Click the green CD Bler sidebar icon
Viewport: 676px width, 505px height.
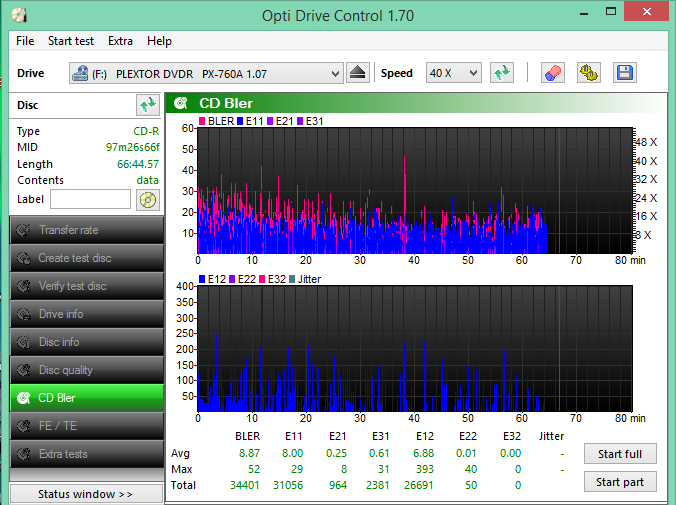pos(23,398)
